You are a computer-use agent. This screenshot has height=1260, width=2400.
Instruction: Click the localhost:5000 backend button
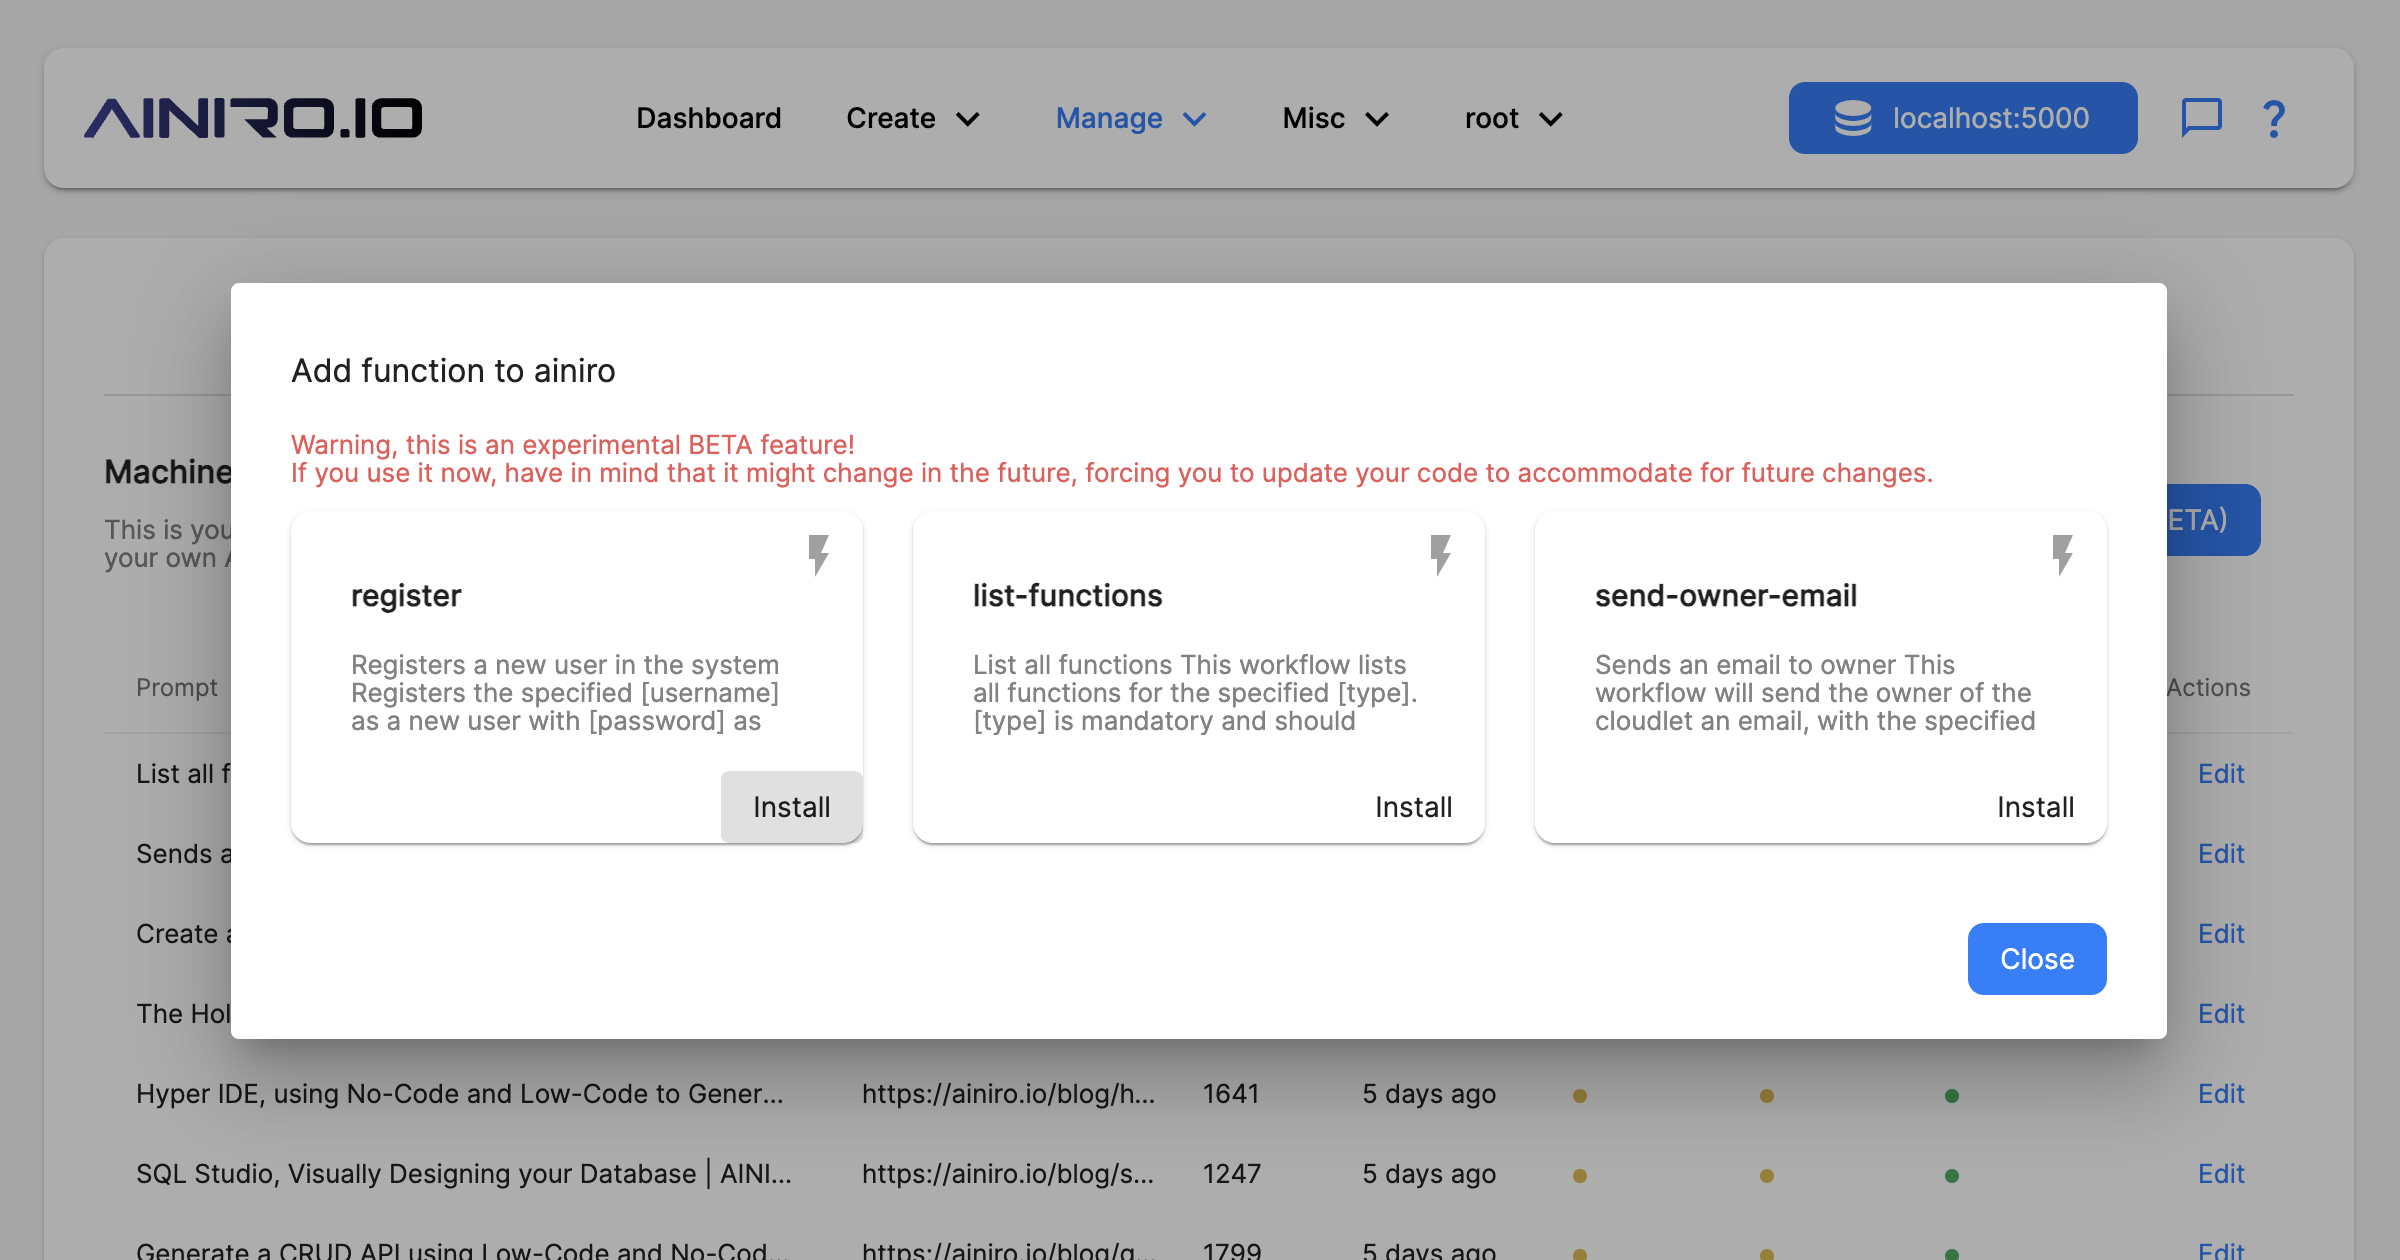[1962, 118]
